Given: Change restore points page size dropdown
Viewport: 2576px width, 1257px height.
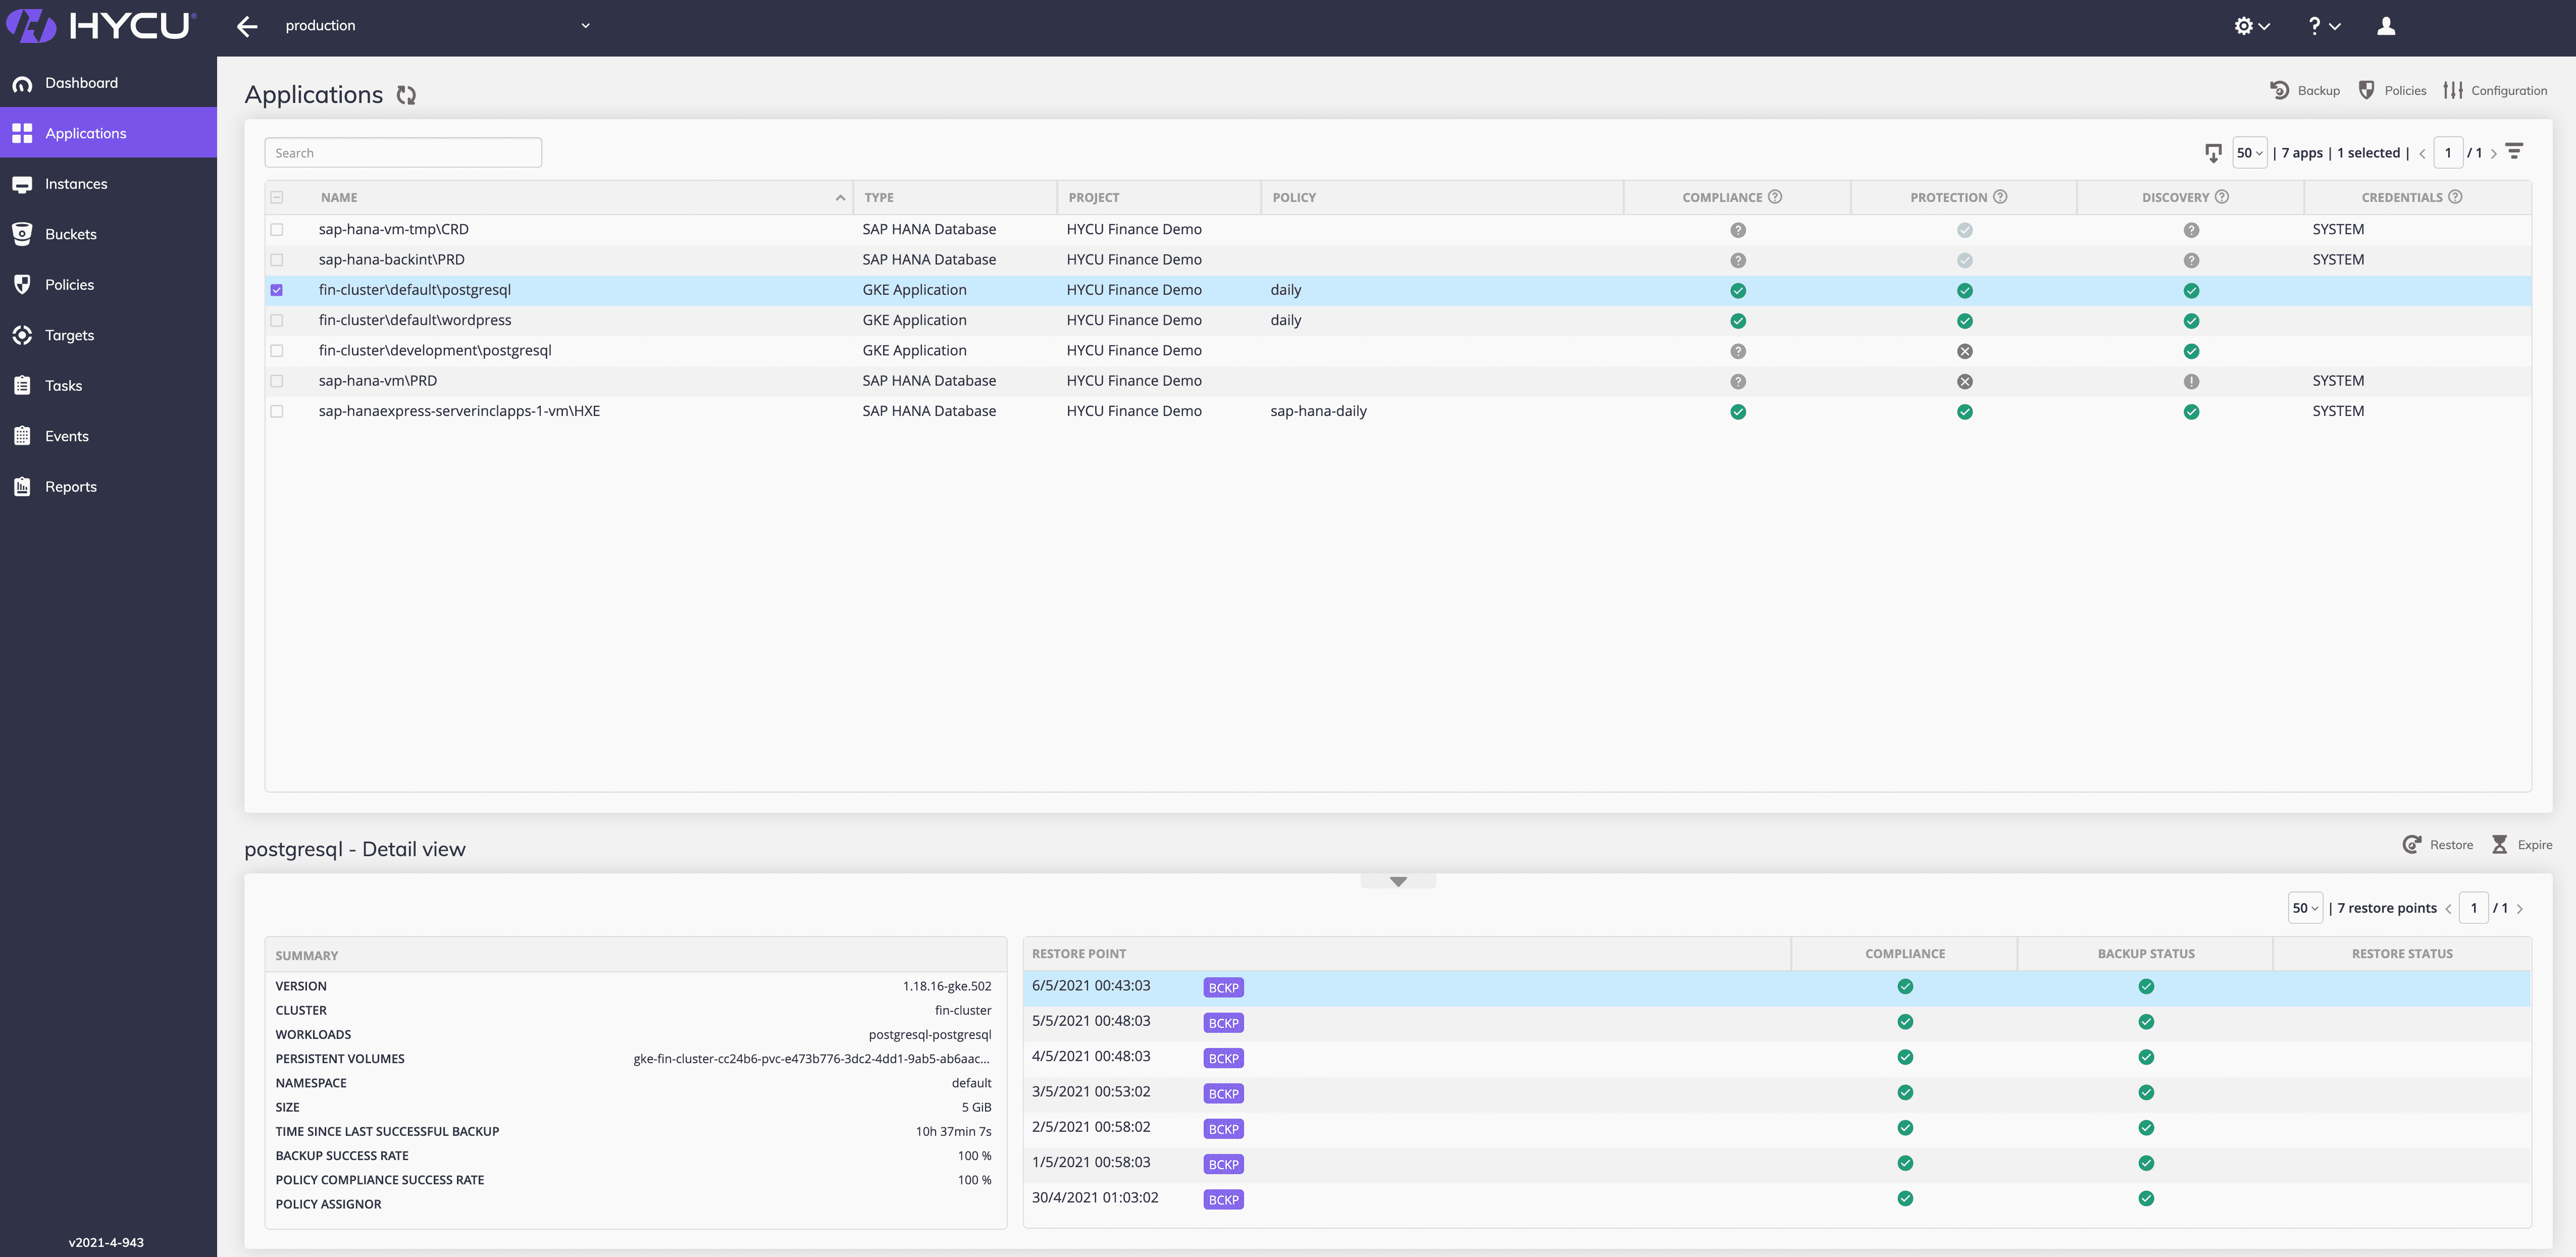Looking at the screenshot, I should point(2304,908).
